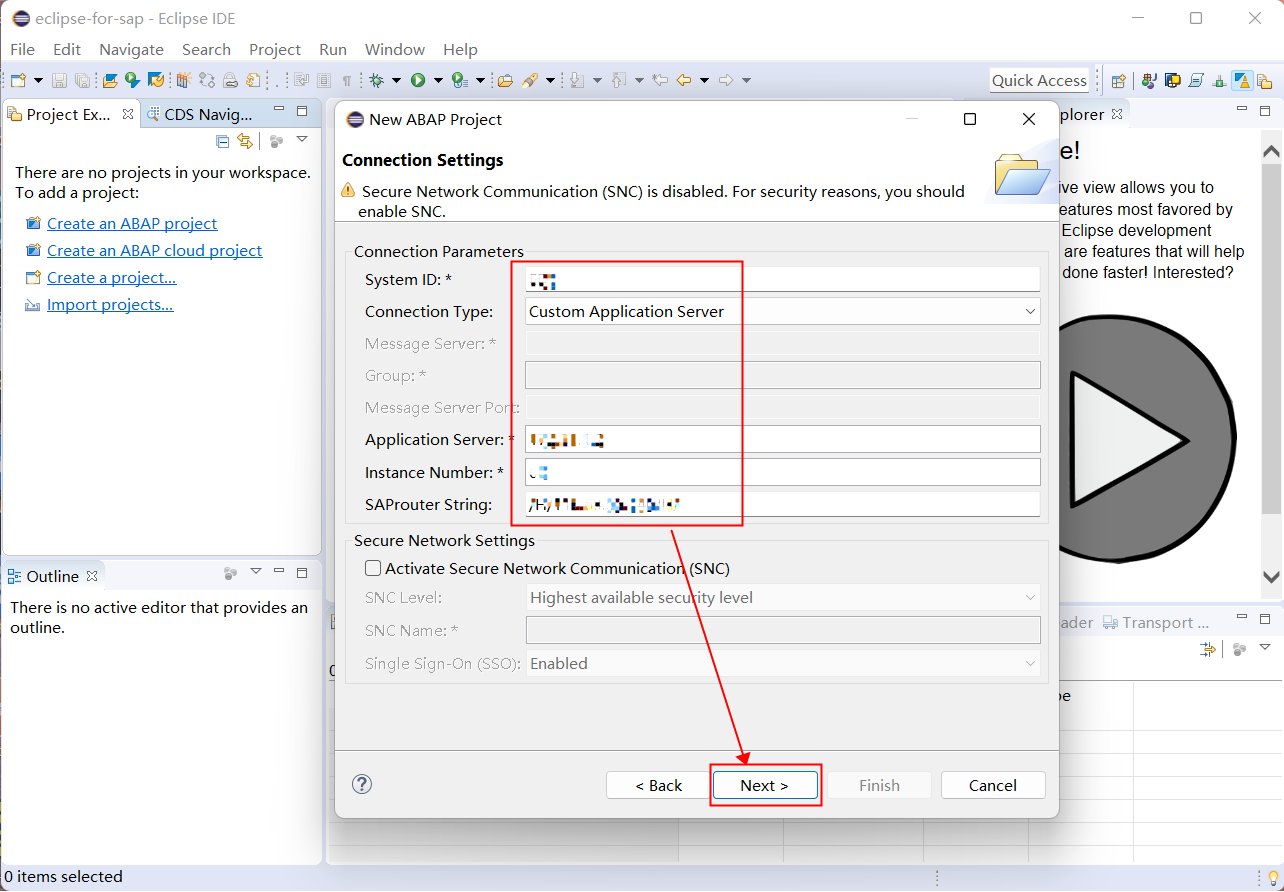This screenshot has height=892, width=1284.
Task: Open Project Explorer View Menu triangle
Action: click(302, 140)
